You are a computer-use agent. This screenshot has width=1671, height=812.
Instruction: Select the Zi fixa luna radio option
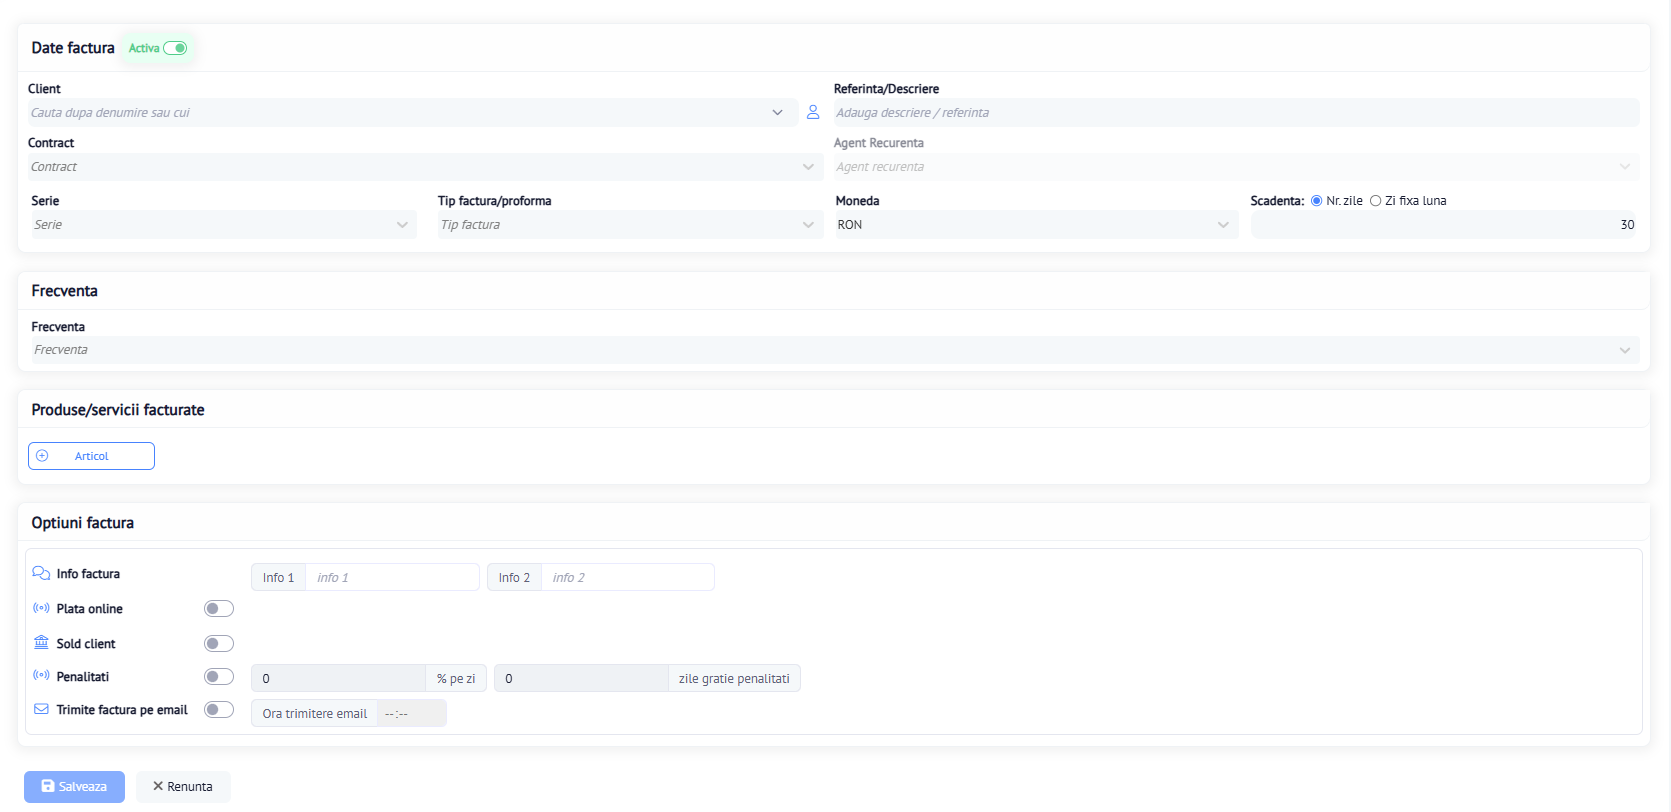click(x=1375, y=201)
